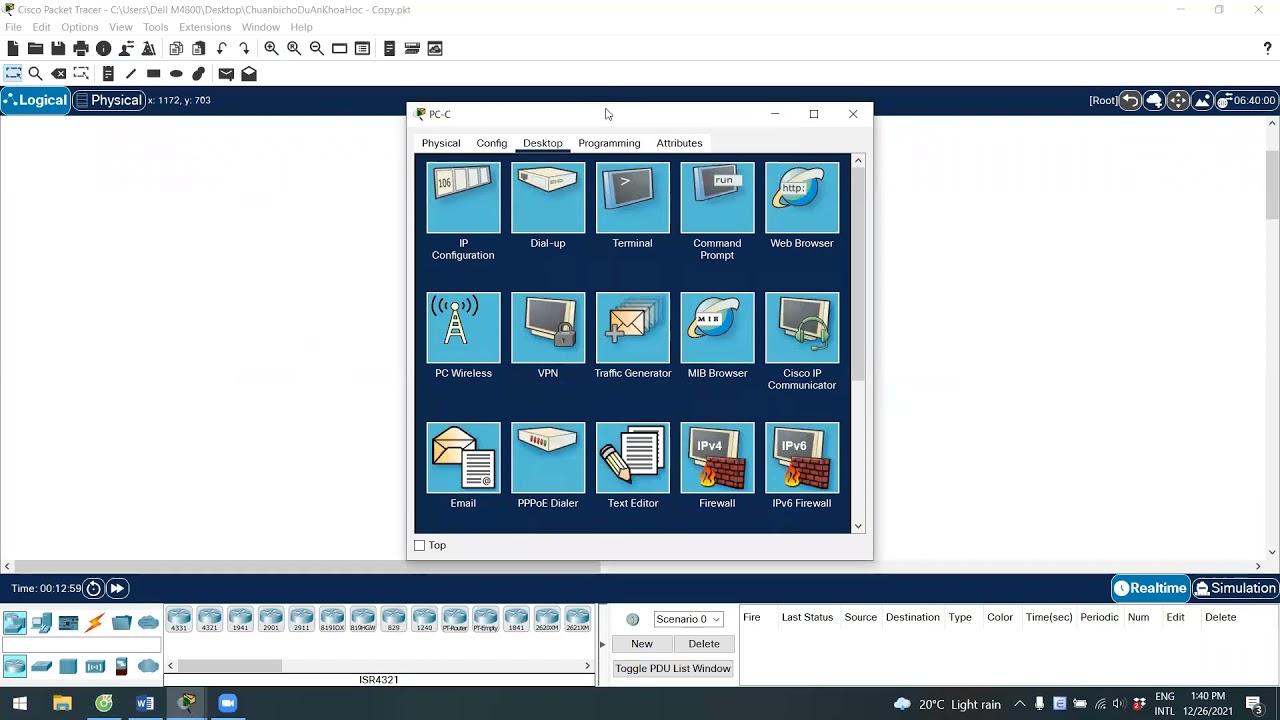Switch to the Config tab

(492, 143)
